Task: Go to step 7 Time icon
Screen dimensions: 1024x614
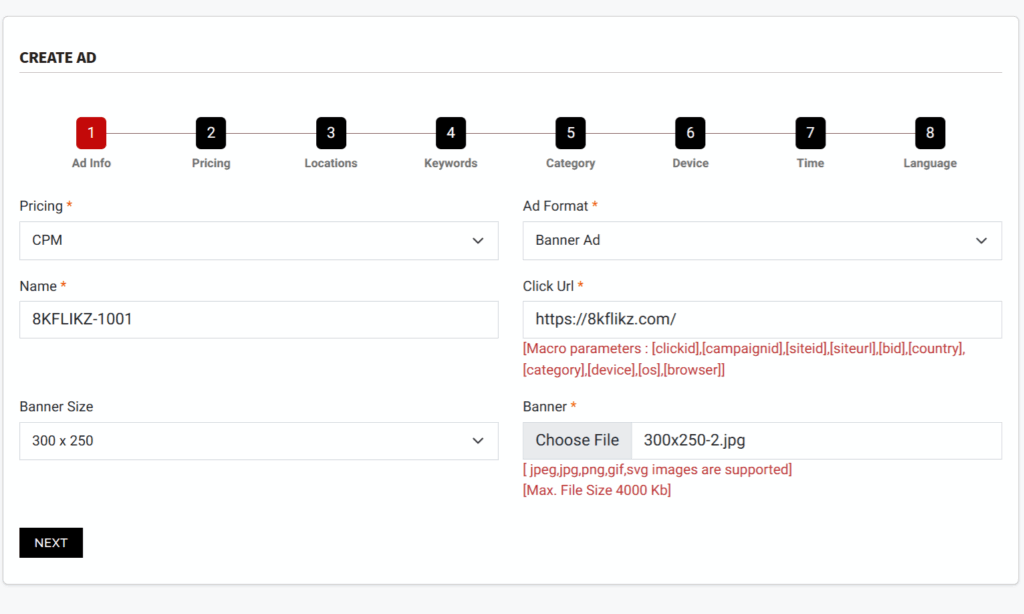Action: click(810, 133)
